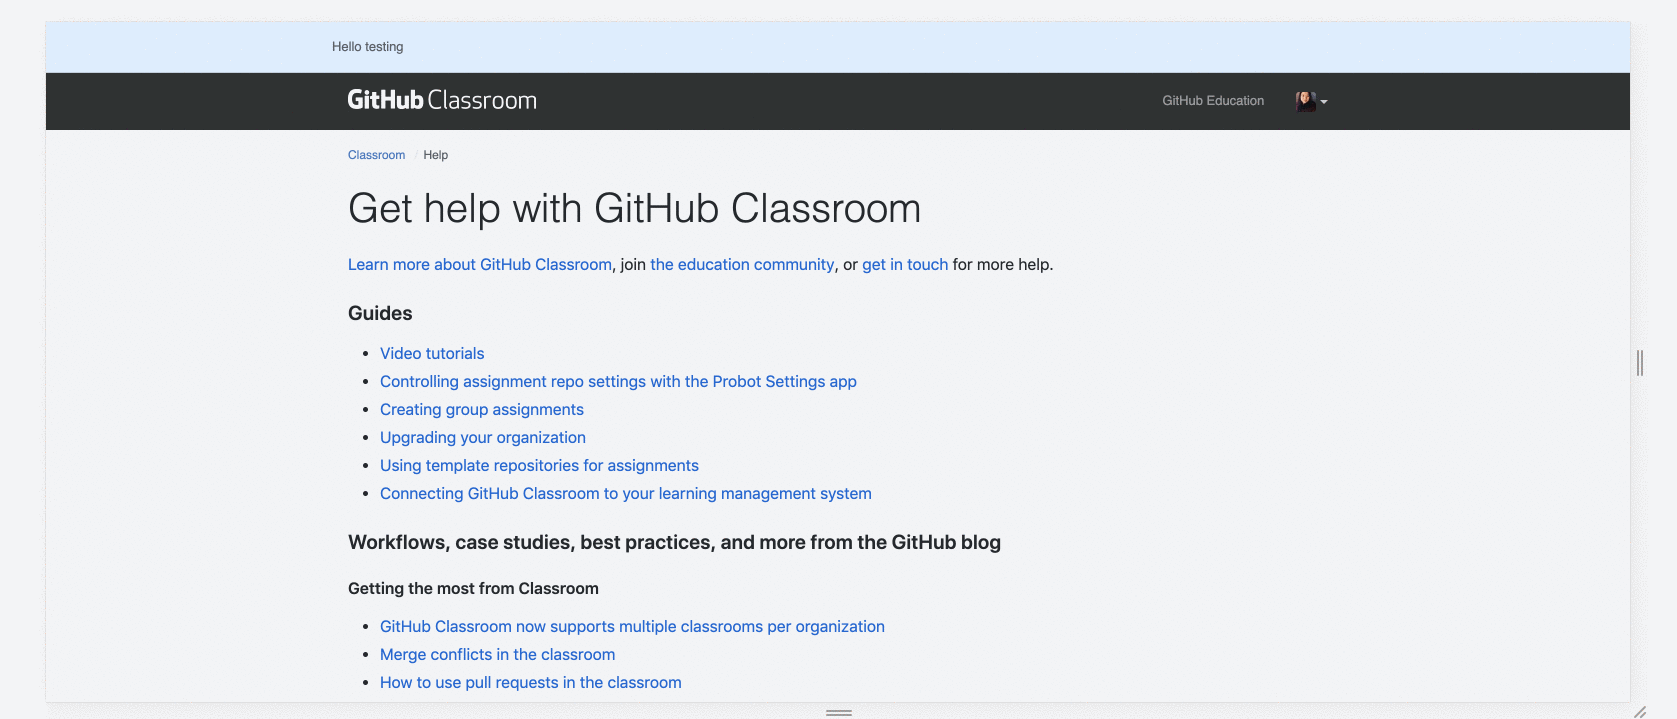Open the user avatar menu

[x=1311, y=101]
